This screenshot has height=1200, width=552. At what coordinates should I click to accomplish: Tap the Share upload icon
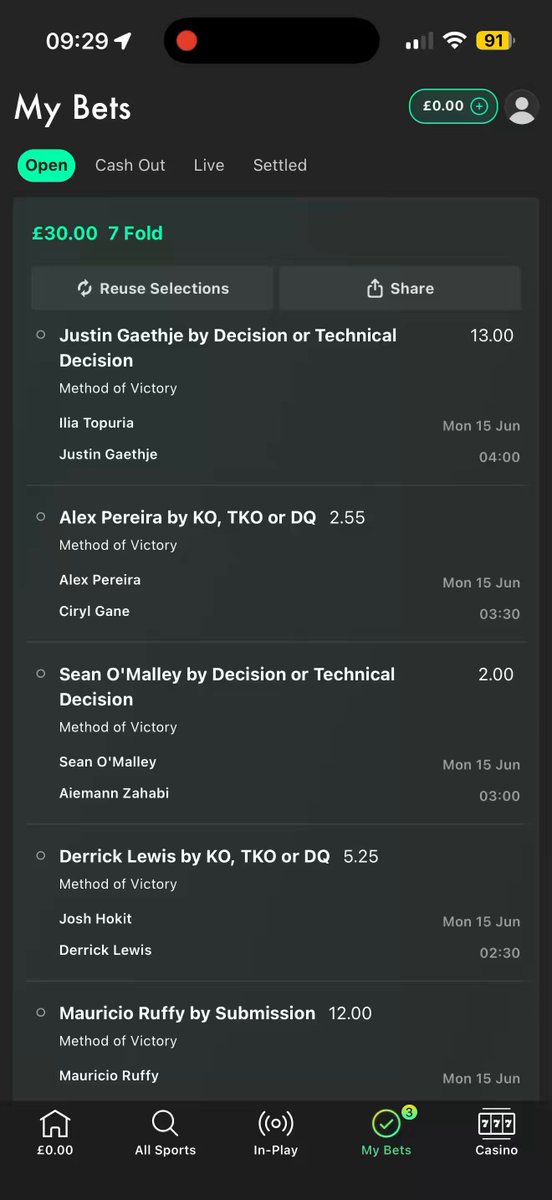(x=375, y=288)
